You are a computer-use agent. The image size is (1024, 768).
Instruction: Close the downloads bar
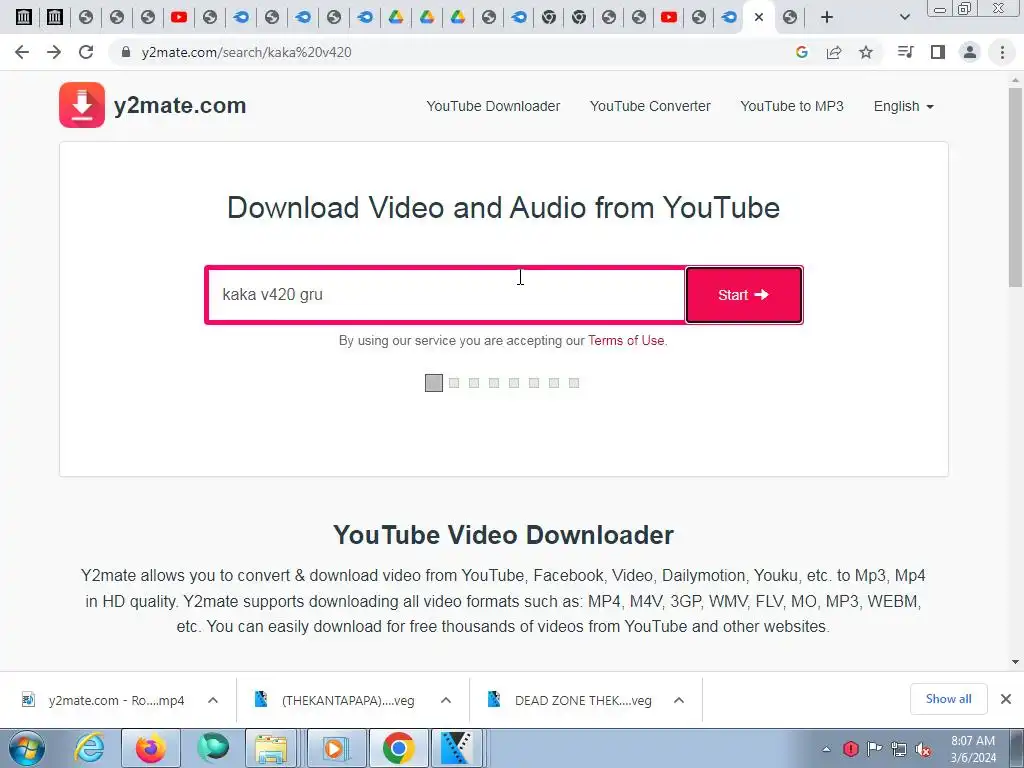click(1006, 699)
